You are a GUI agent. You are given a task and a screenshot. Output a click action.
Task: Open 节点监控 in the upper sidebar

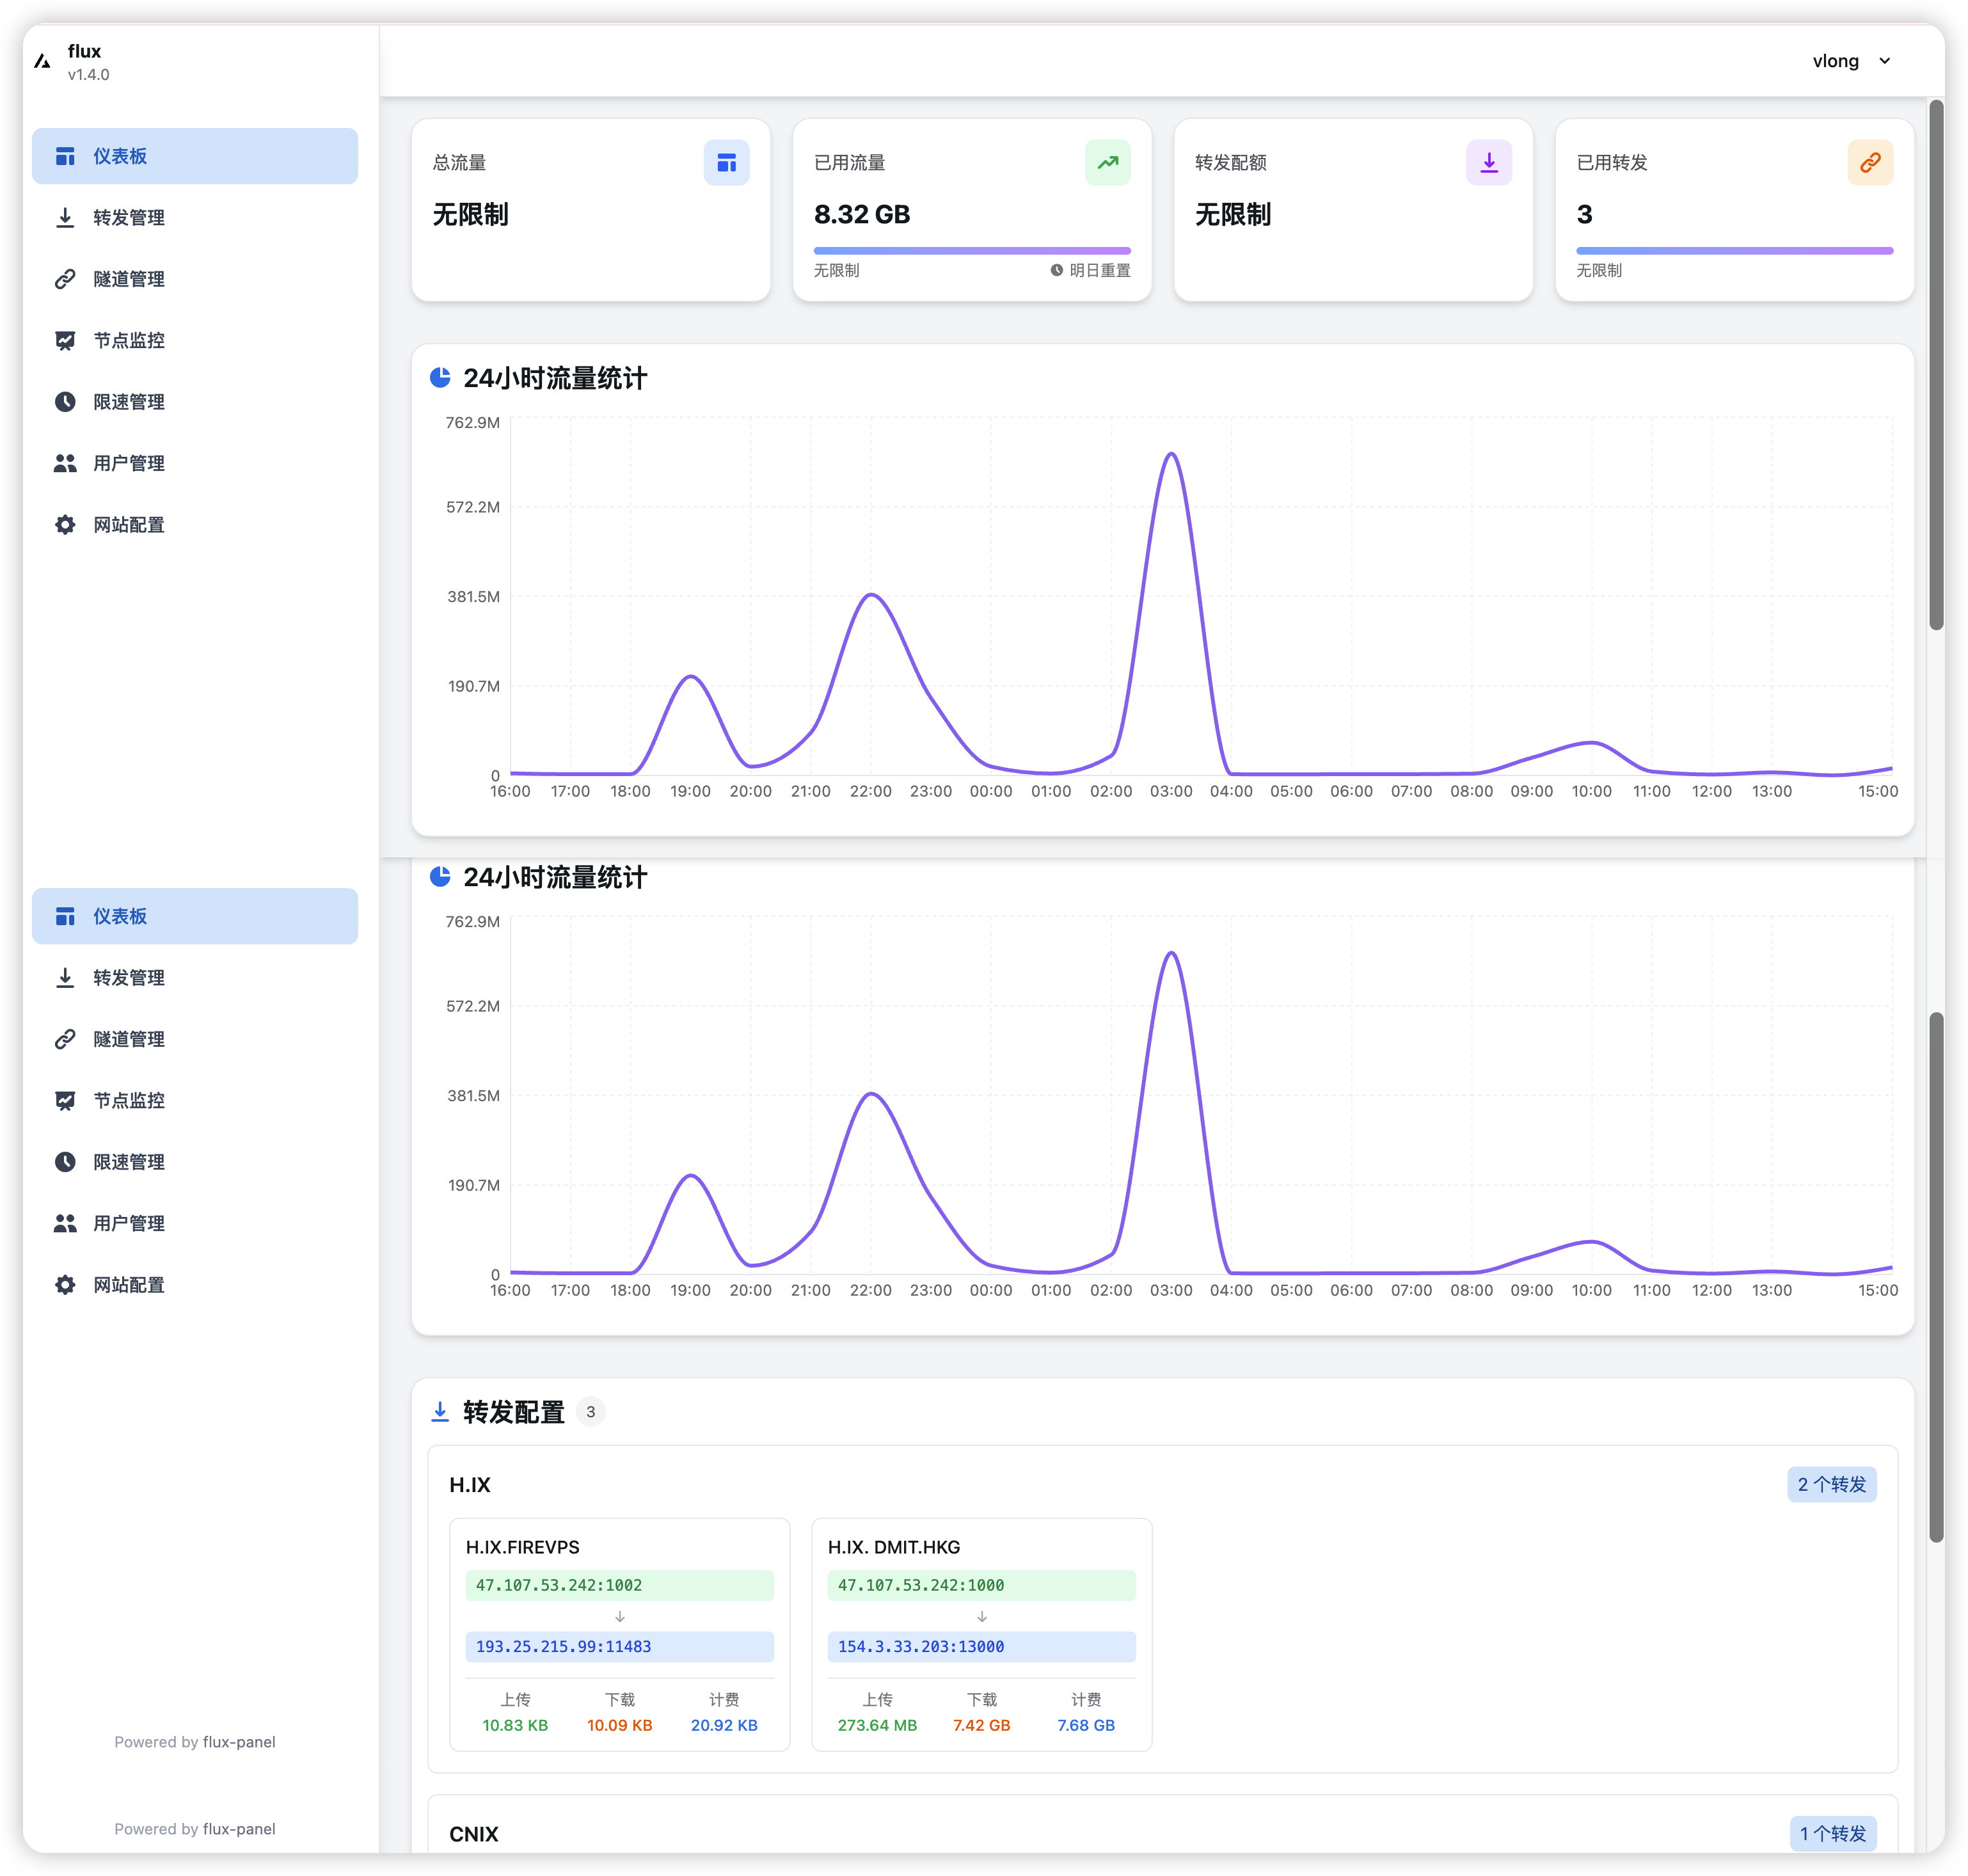coord(129,341)
